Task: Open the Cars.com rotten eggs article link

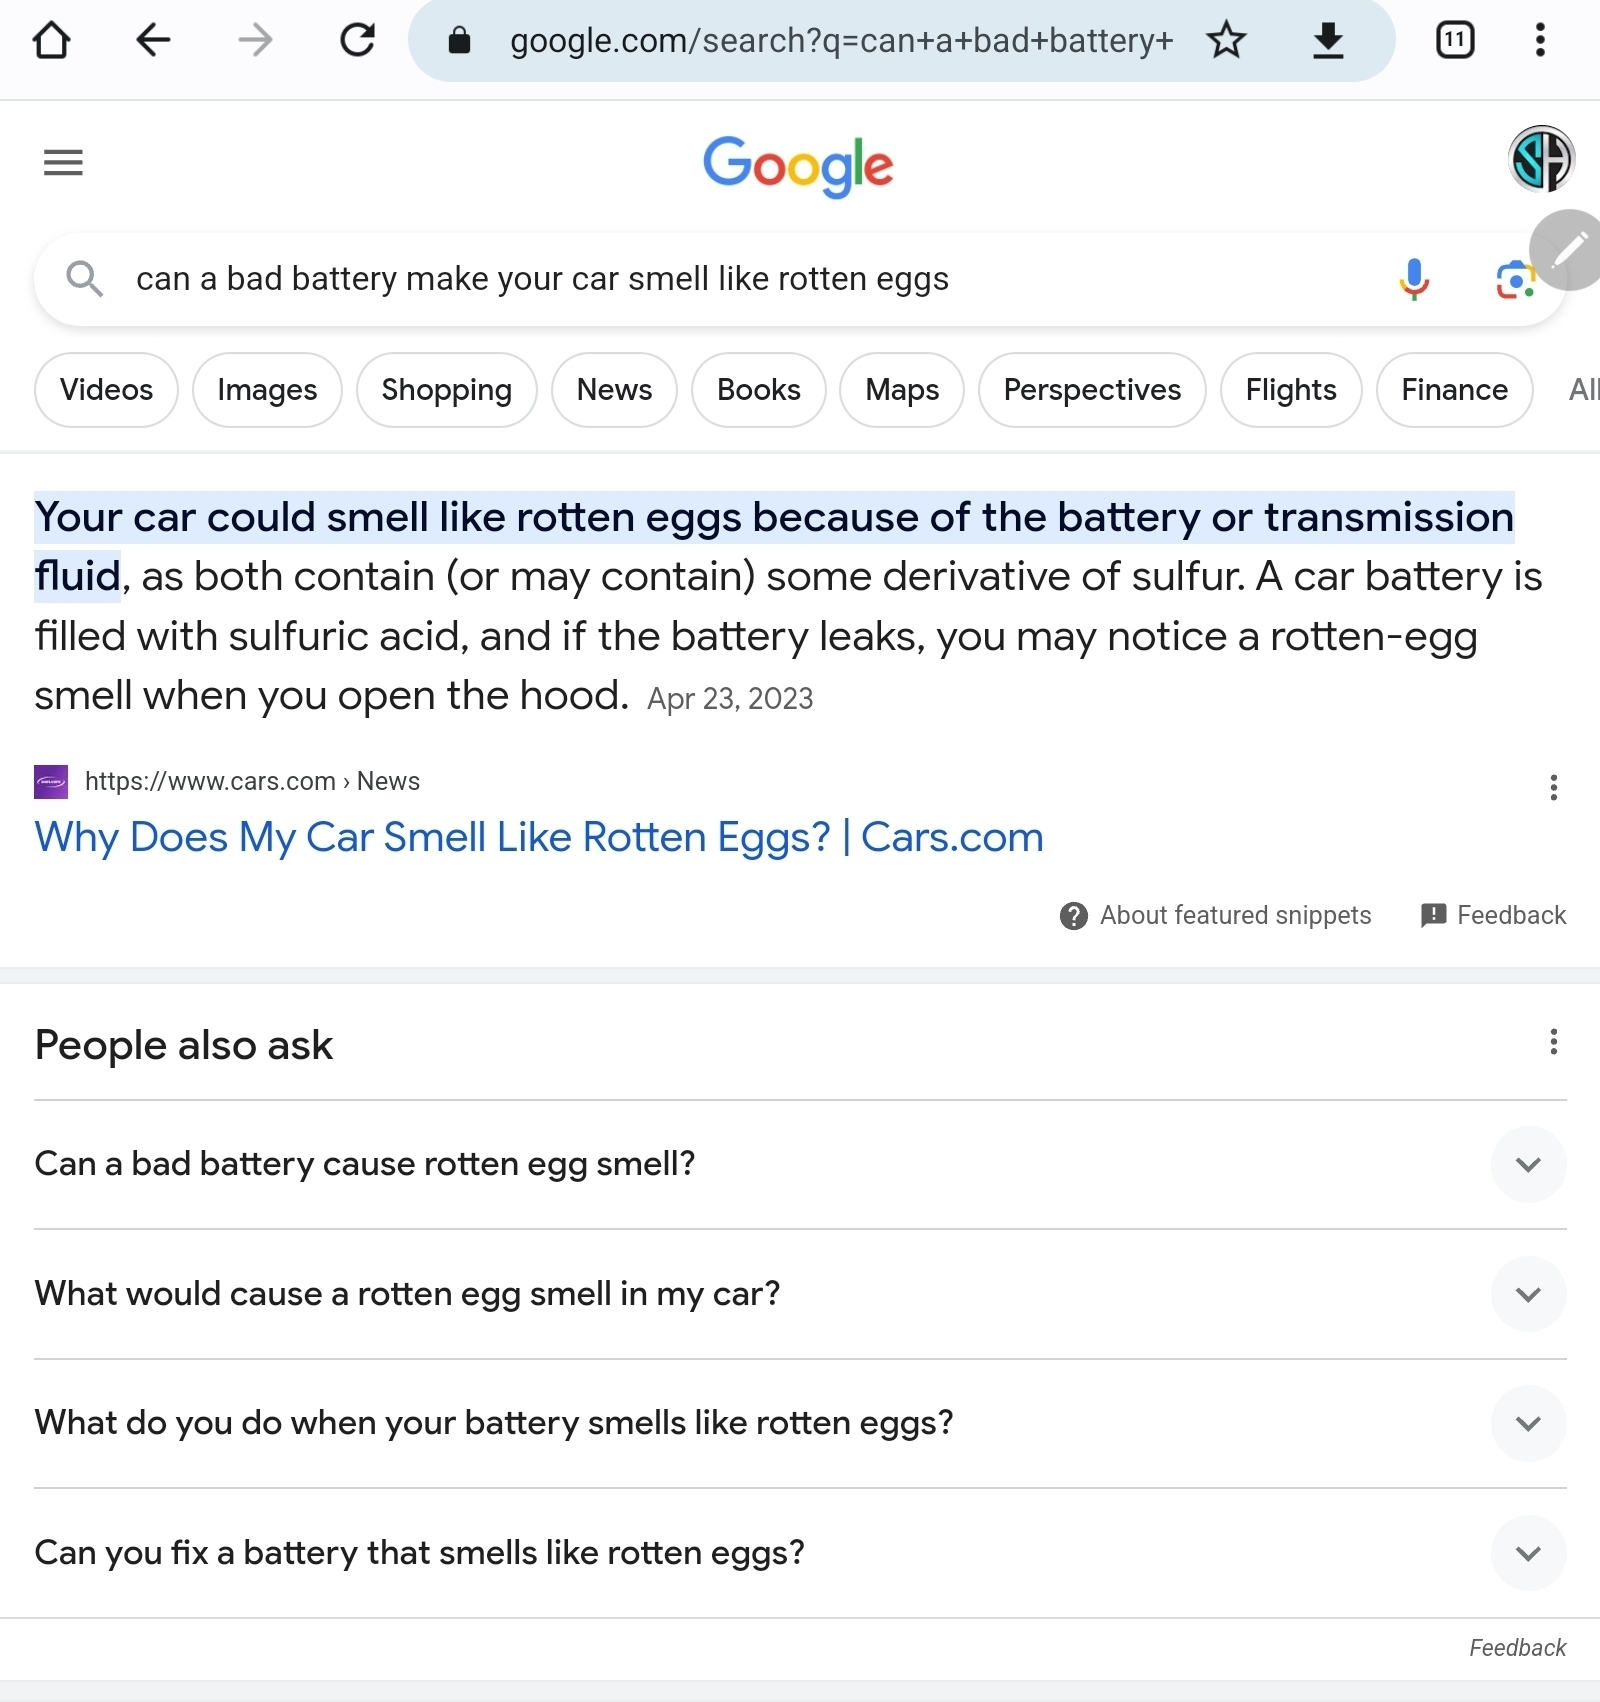Action: coord(539,837)
